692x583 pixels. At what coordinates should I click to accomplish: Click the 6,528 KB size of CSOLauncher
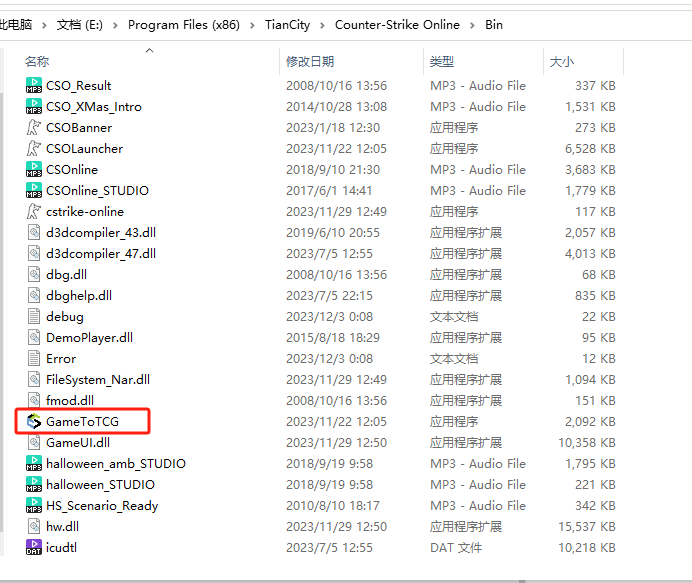click(590, 148)
